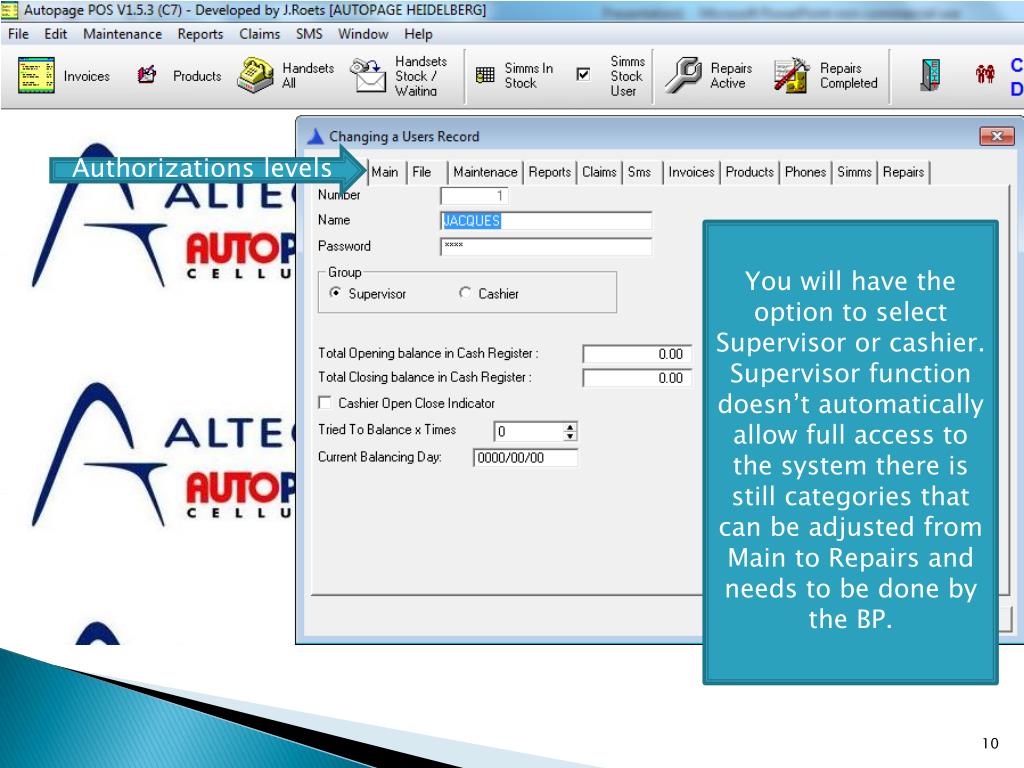The width and height of the screenshot is (1024, 768).
Task: Open Repairs Active wrench icon
Action: (683, 75)
